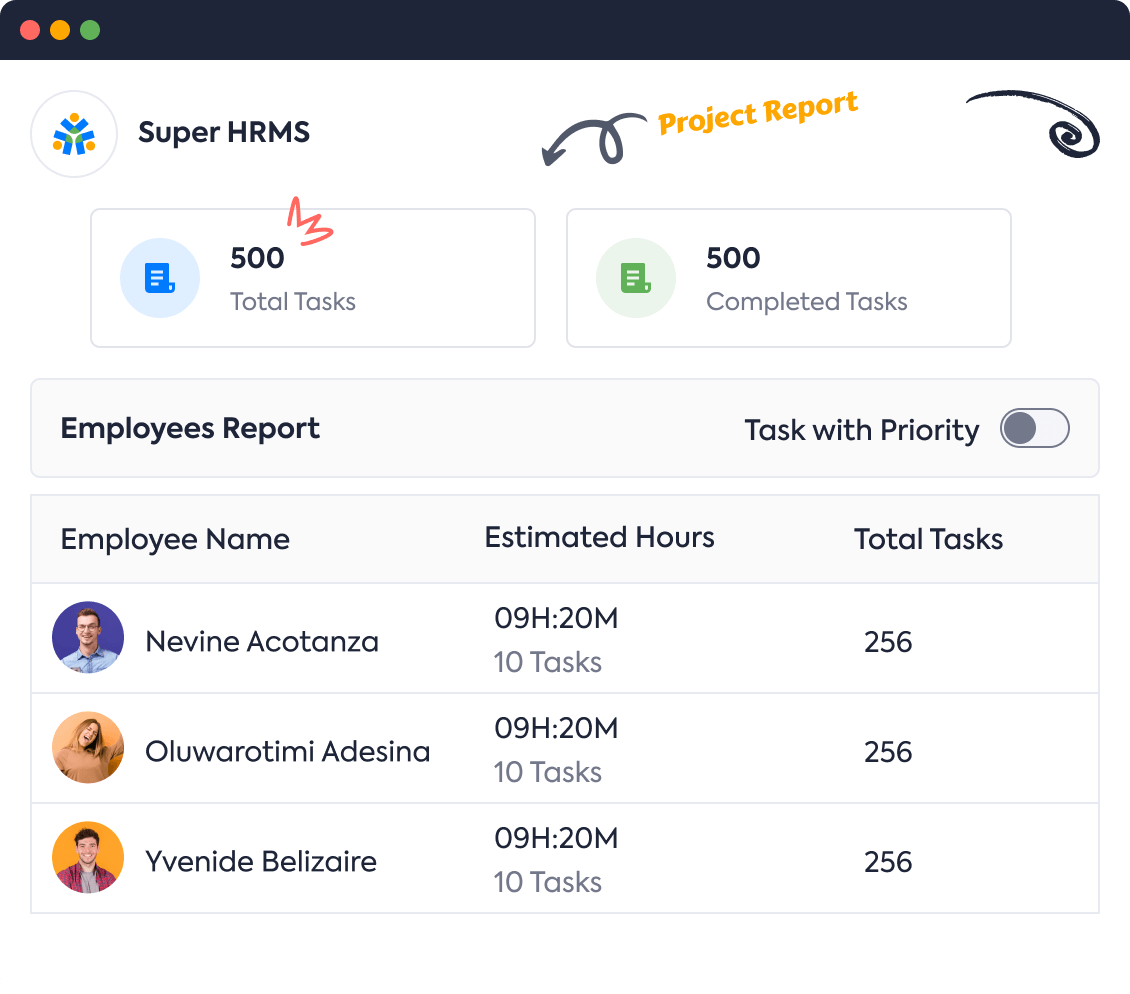
Task: Click the orange Project Report label
Action: [x=757, y=114]
